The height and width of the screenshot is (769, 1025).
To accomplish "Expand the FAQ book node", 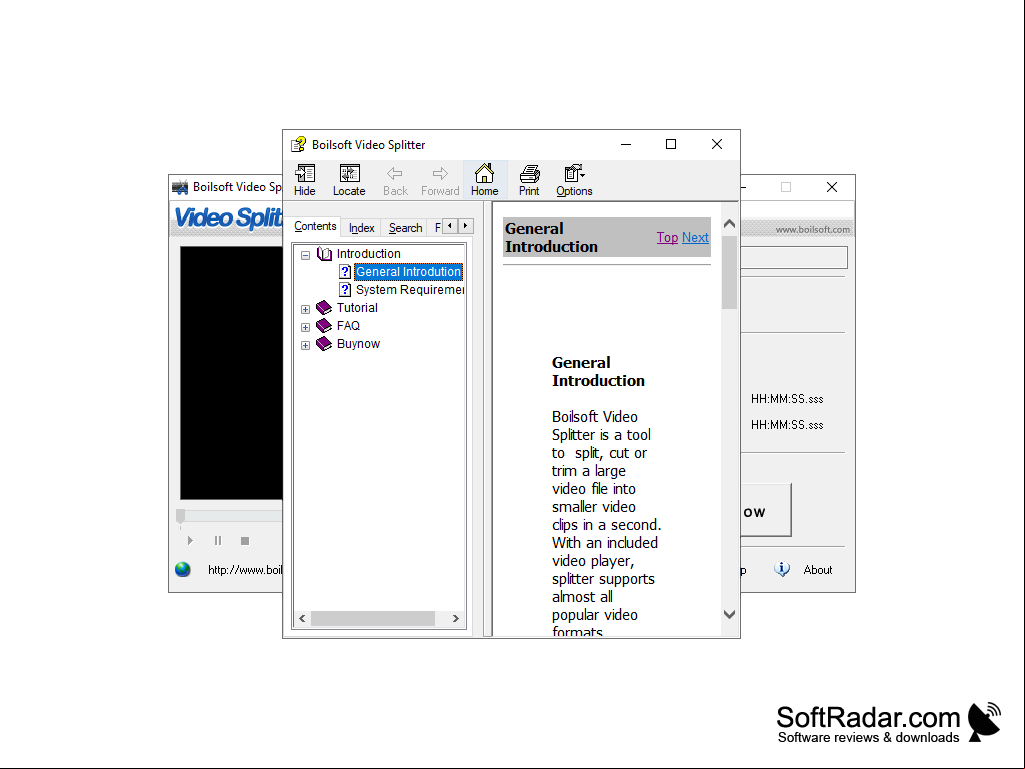I will click(305, 327).
